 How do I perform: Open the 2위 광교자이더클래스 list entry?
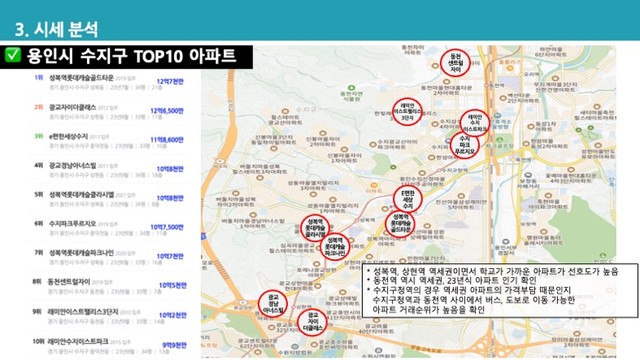[109, 111]
